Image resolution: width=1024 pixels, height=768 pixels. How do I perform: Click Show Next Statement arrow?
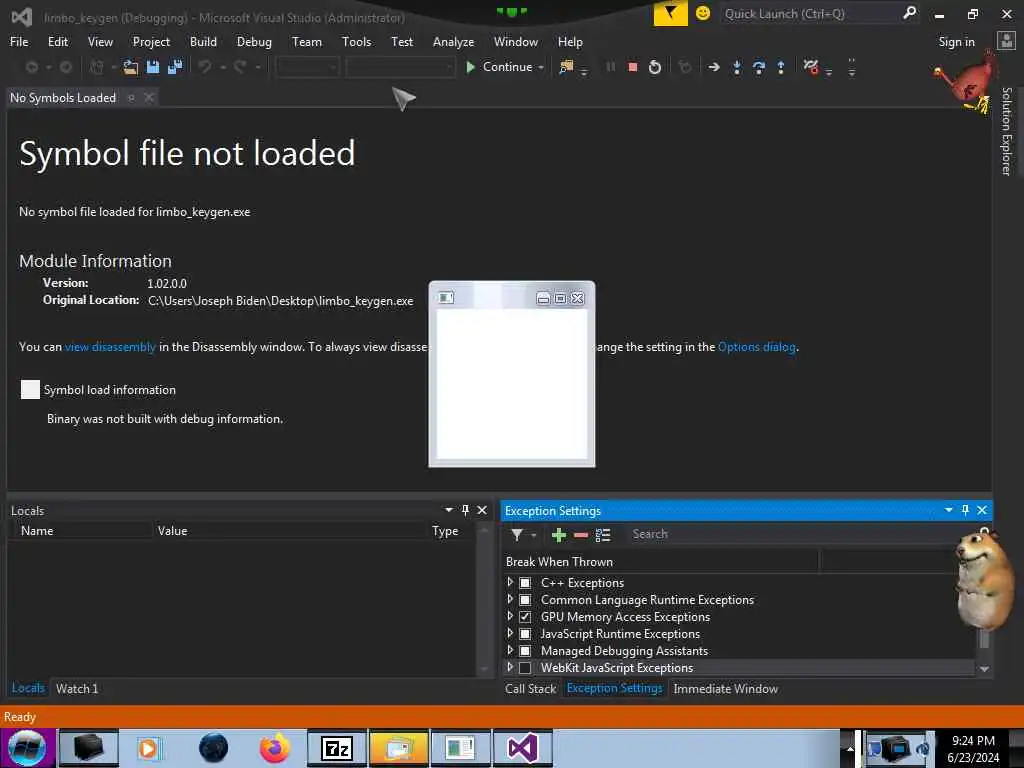tap(714, 67)
